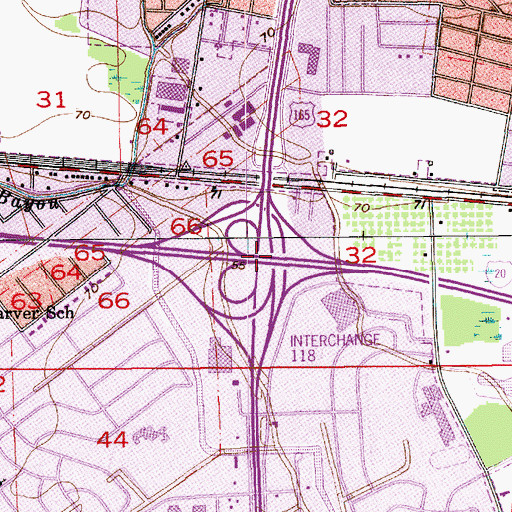Click the elevation value "55" near the crosshair
The height and width of the screenshot is (512, 512).
point(239,265)
